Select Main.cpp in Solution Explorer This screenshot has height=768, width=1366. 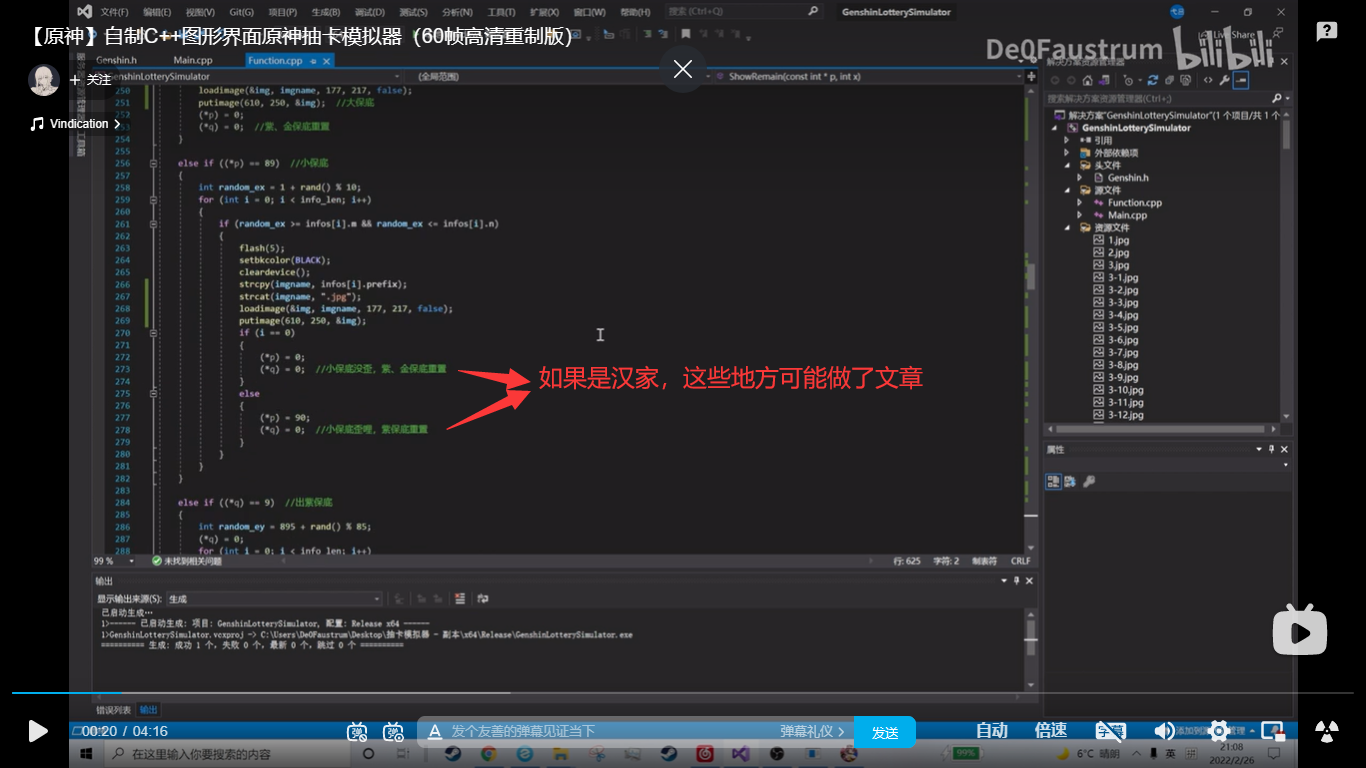(1127, 215)
